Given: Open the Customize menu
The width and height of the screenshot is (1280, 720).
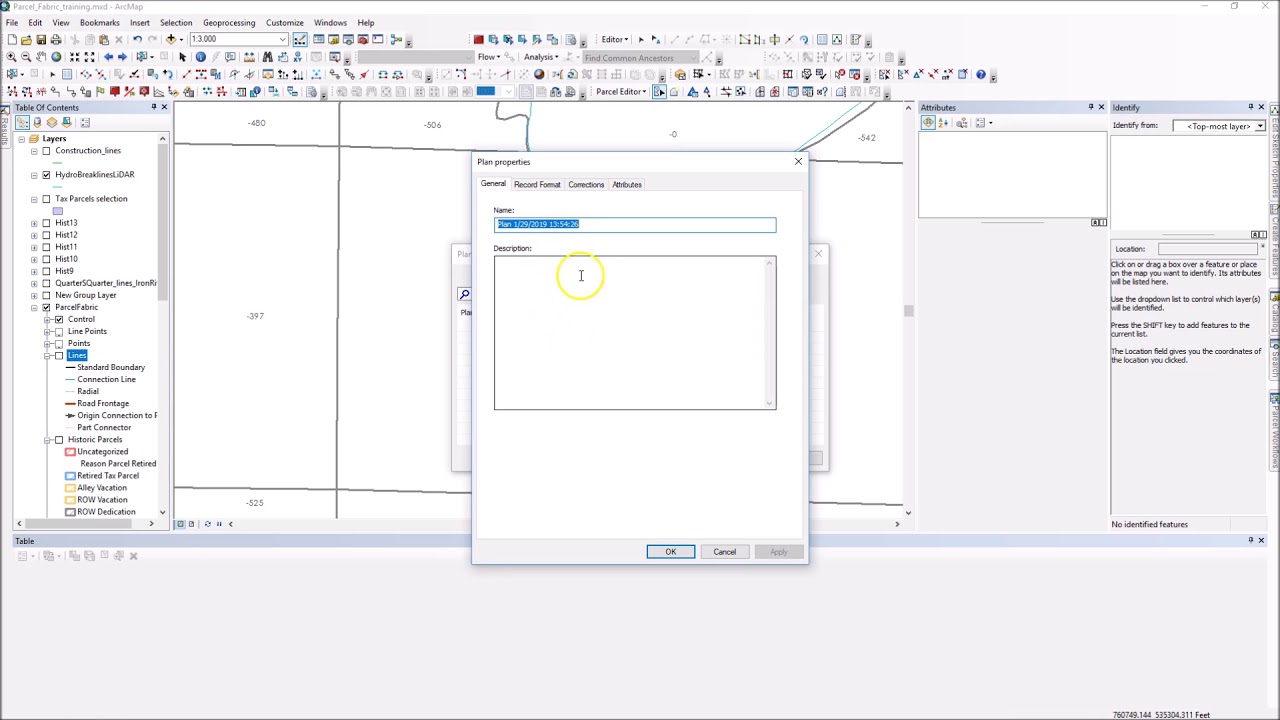Looking at the screenshot, I should click(284, 22).
